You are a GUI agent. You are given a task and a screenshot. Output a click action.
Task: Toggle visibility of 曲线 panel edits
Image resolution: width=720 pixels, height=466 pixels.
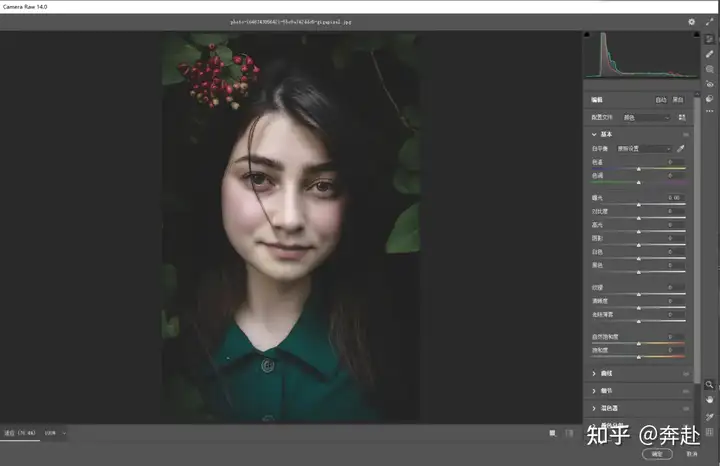(x=686, y=374)
